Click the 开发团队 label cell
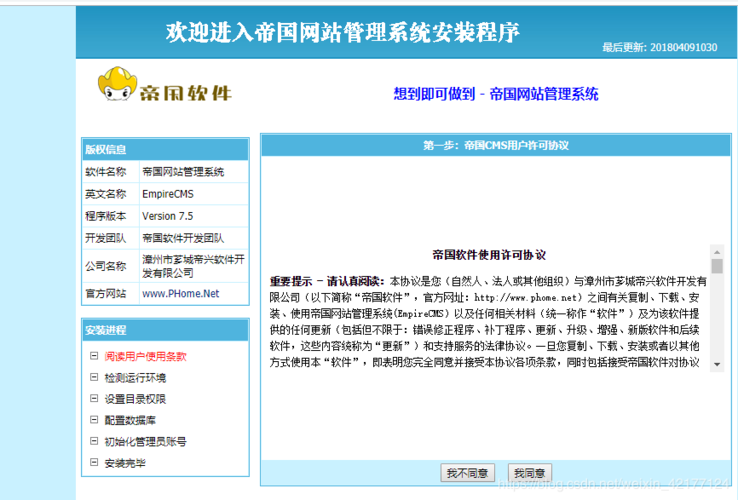738x500 pixels. pyautogui.click(x=111, y=238)
